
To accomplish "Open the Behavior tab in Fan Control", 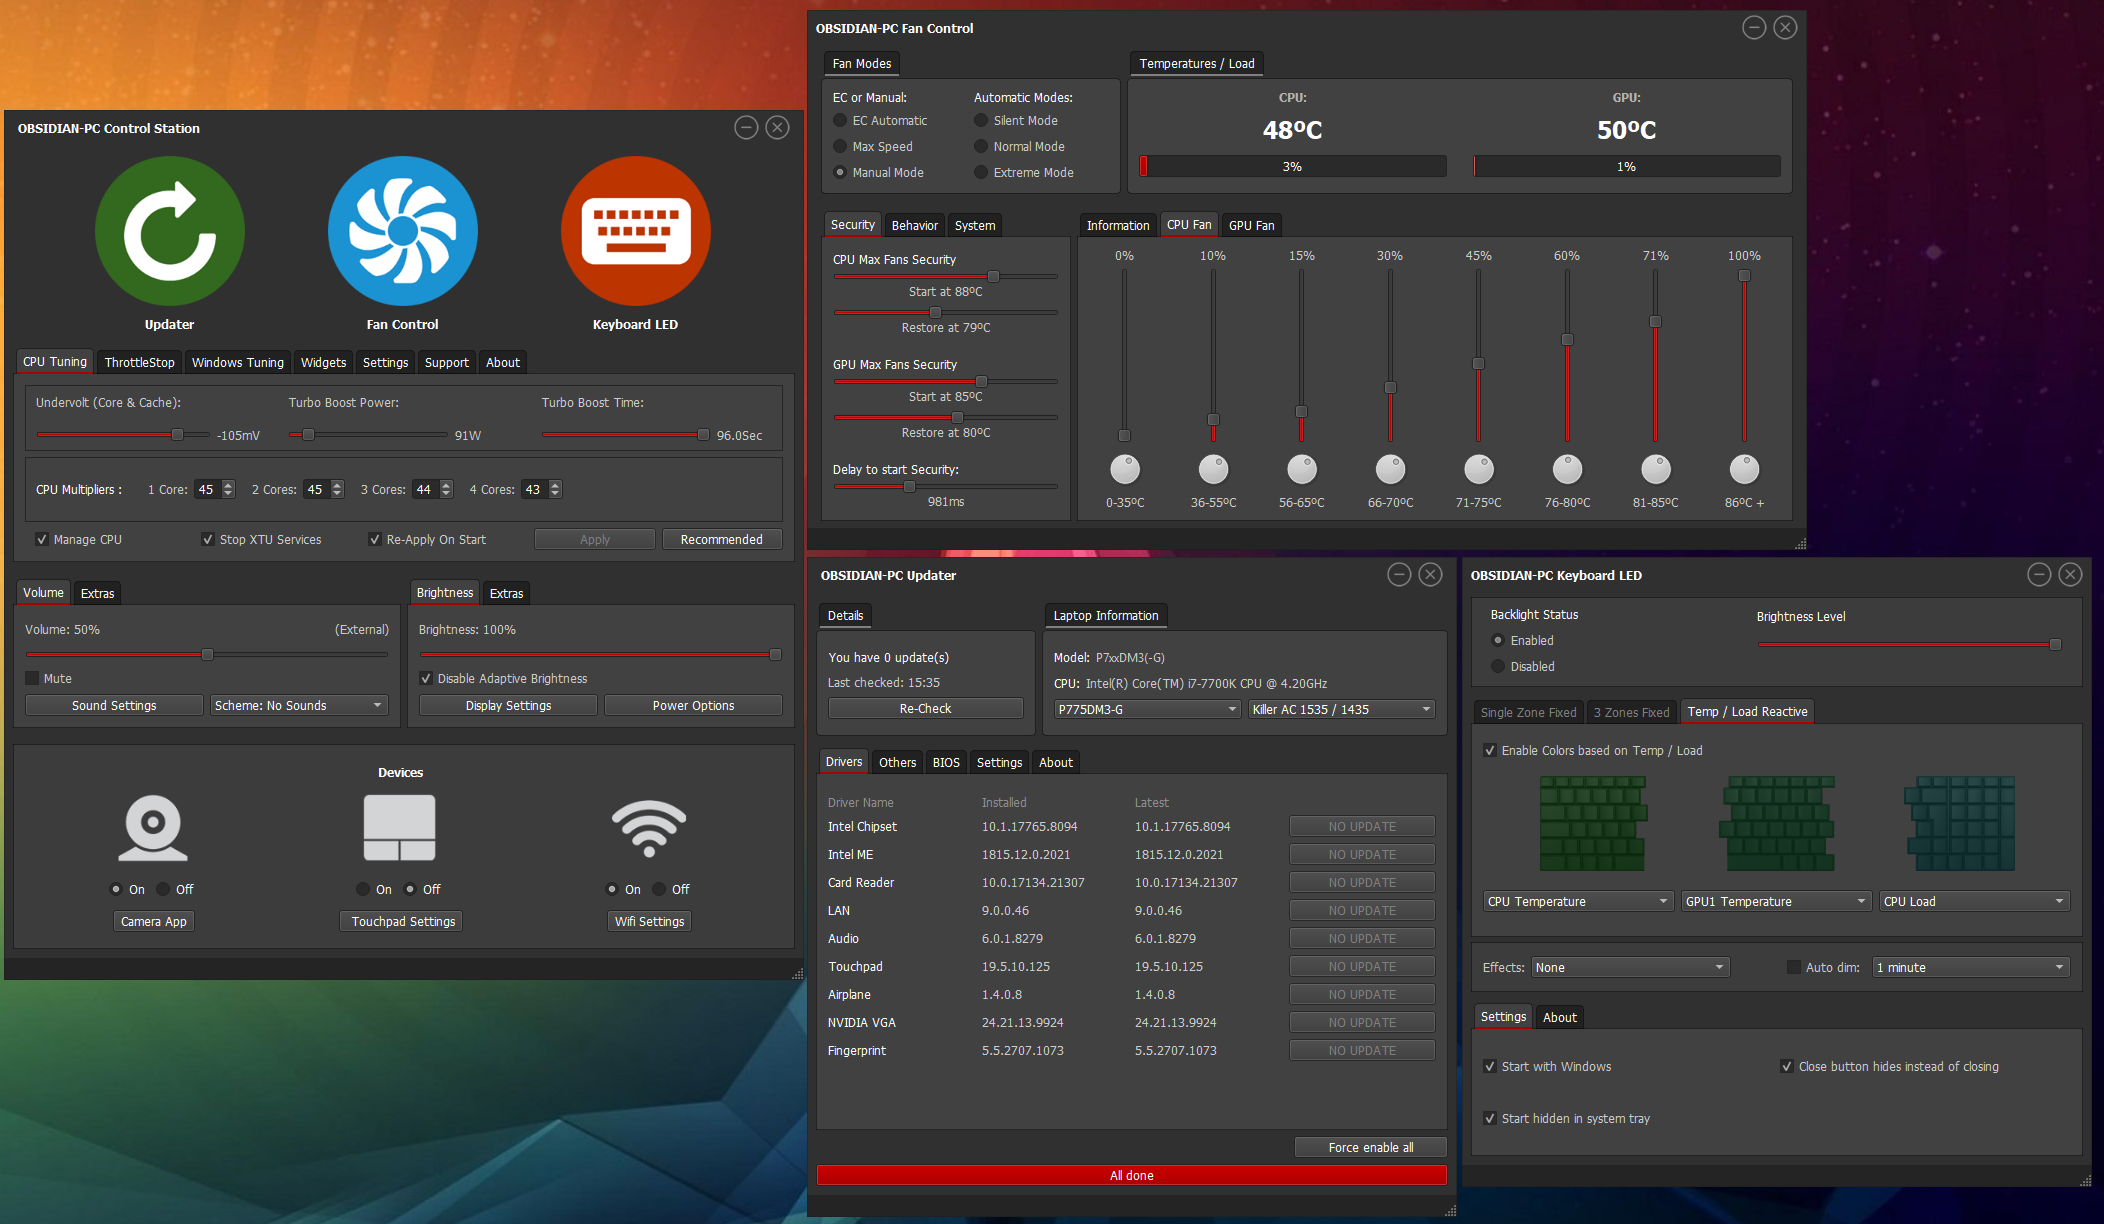I will [x=914, y=225].
